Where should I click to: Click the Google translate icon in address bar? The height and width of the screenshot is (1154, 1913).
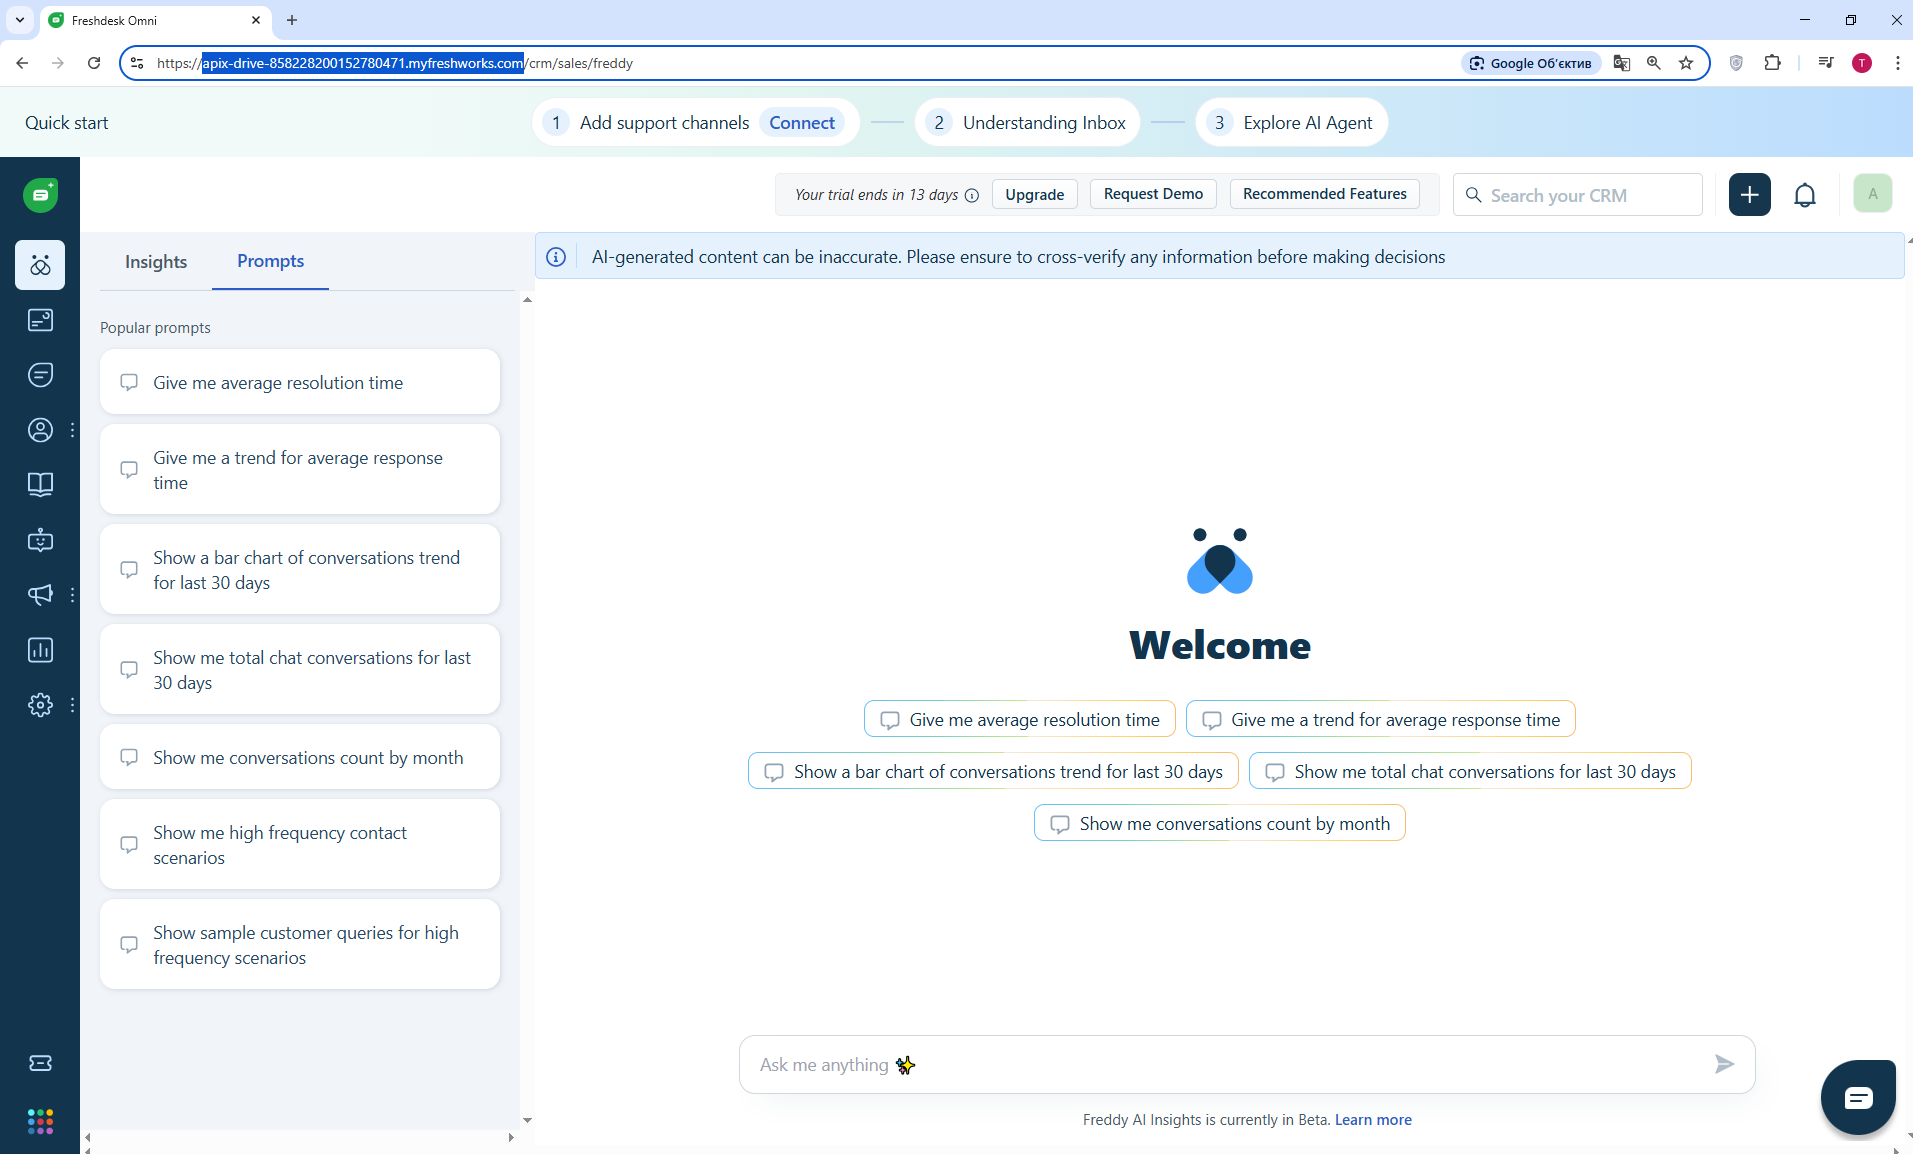[1622, 63]
